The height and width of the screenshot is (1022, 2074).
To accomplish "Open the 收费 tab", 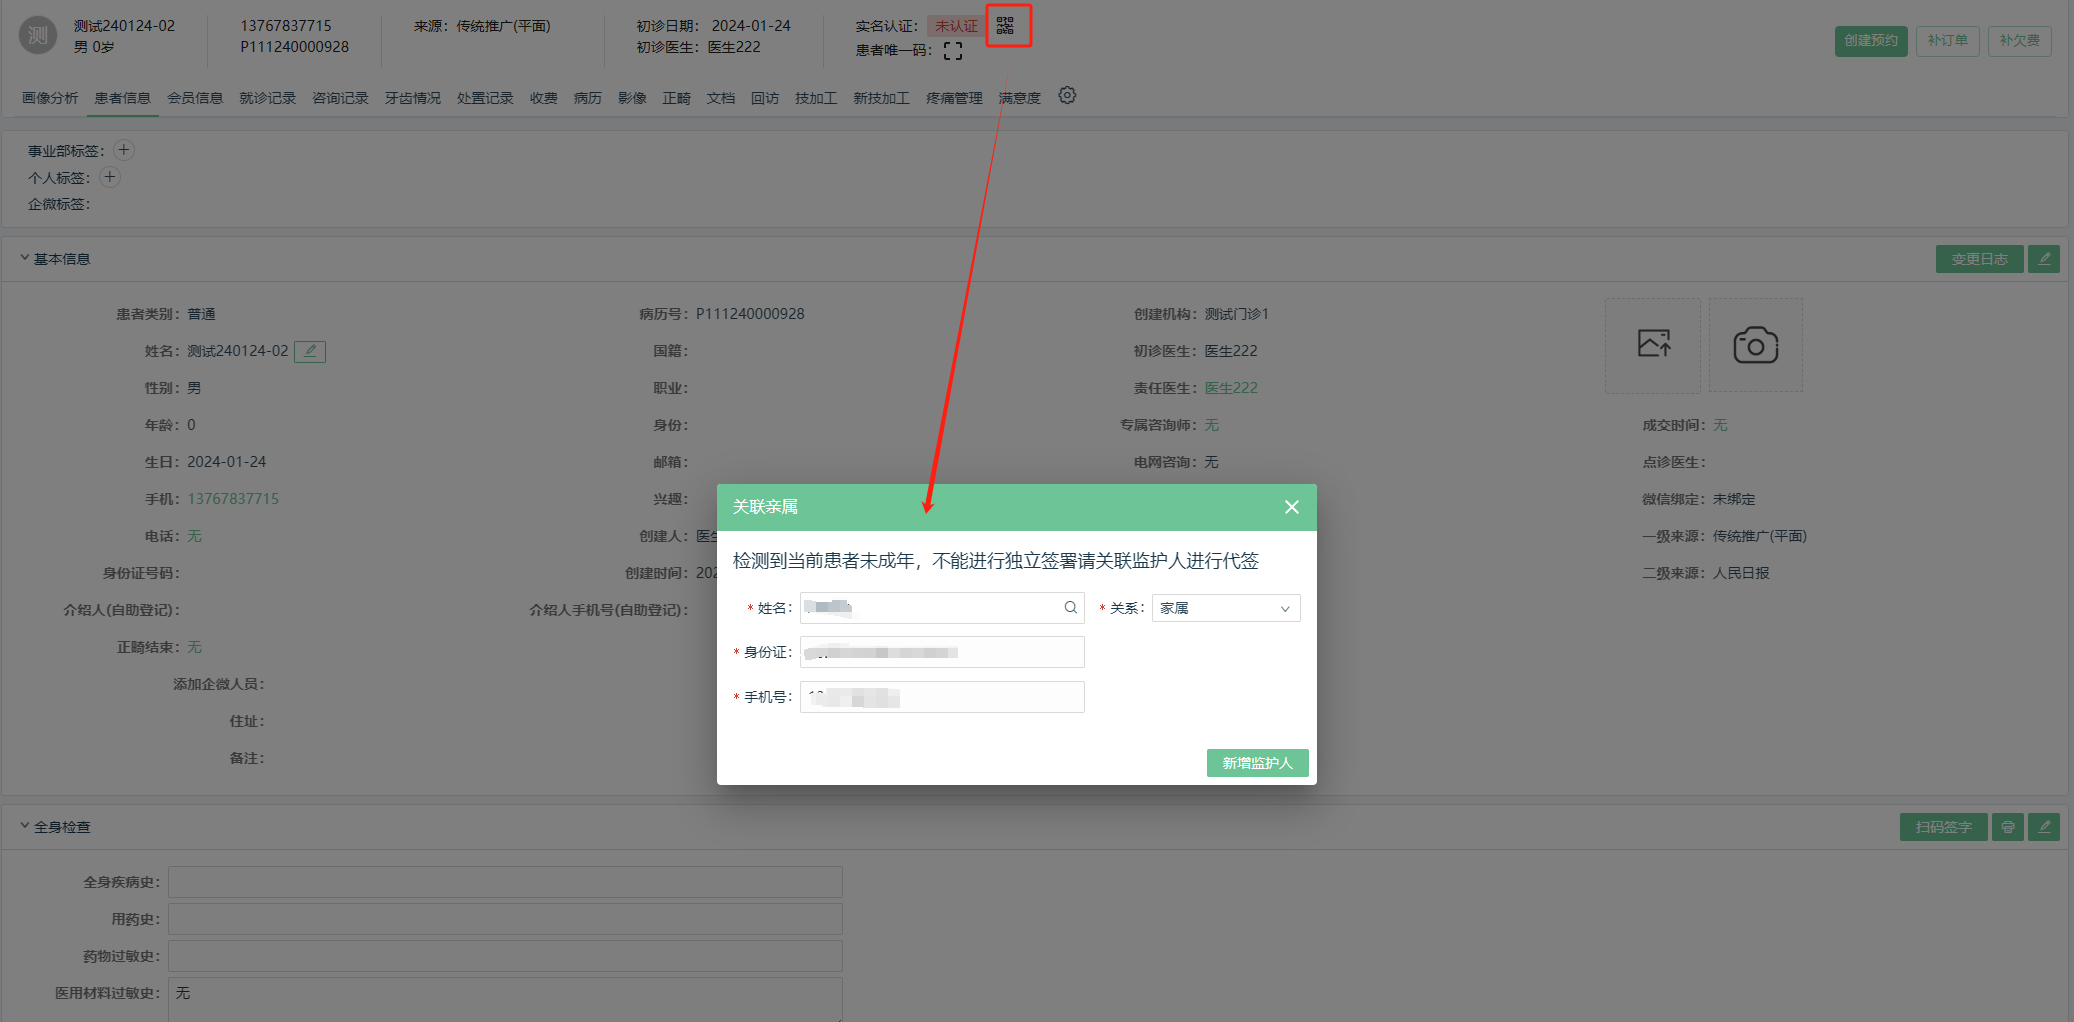I will point(543,98).
